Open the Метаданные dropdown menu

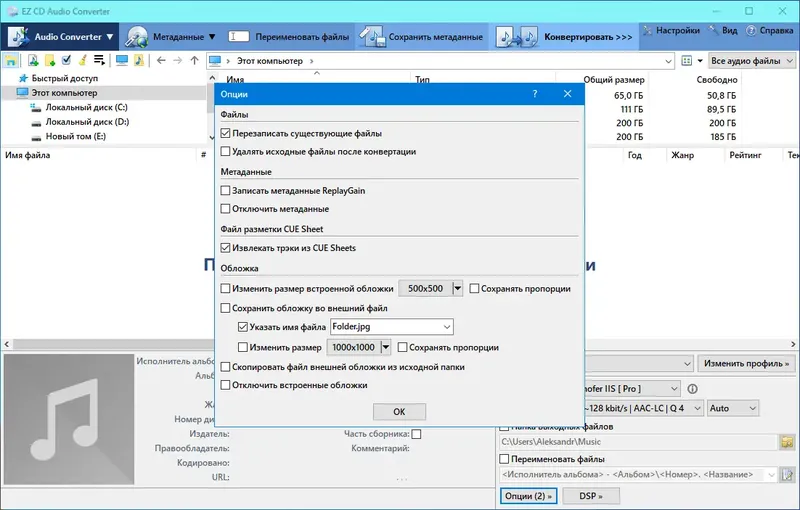[171, 37]
